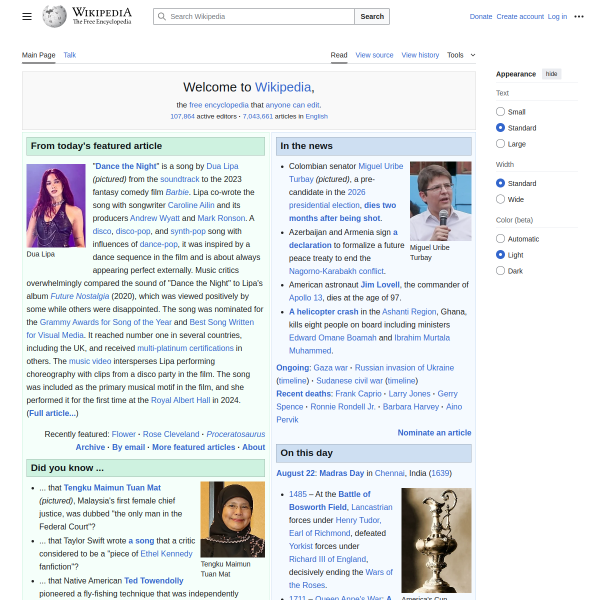Open the Royal Albert Hall link
This screenshot has height=600, width=600.
coord(181,400)
